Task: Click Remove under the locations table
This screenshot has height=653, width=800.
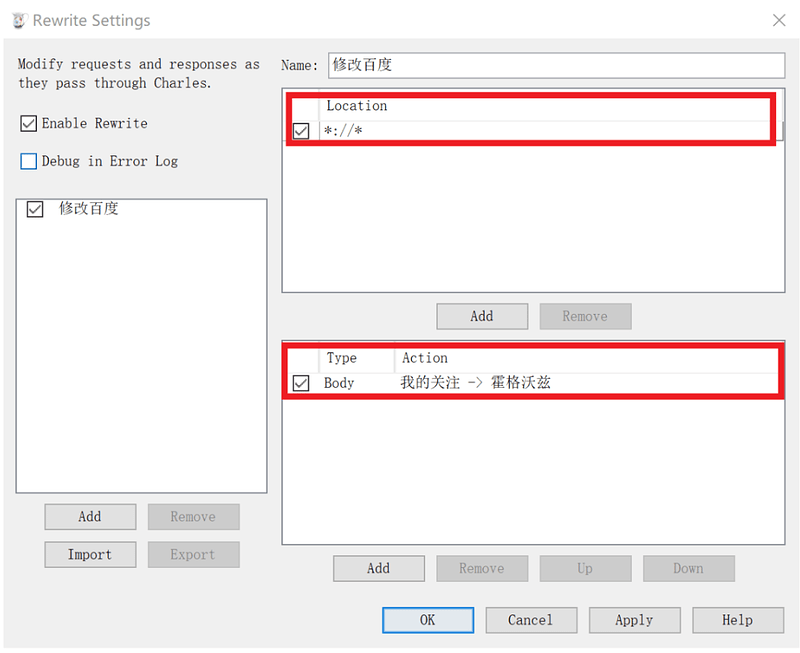Action: [586, 316]
